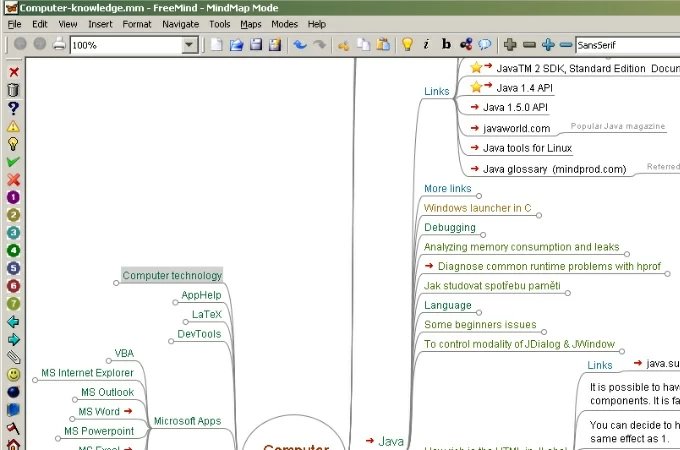Open a mind map file icon

(x=236, y=44)
